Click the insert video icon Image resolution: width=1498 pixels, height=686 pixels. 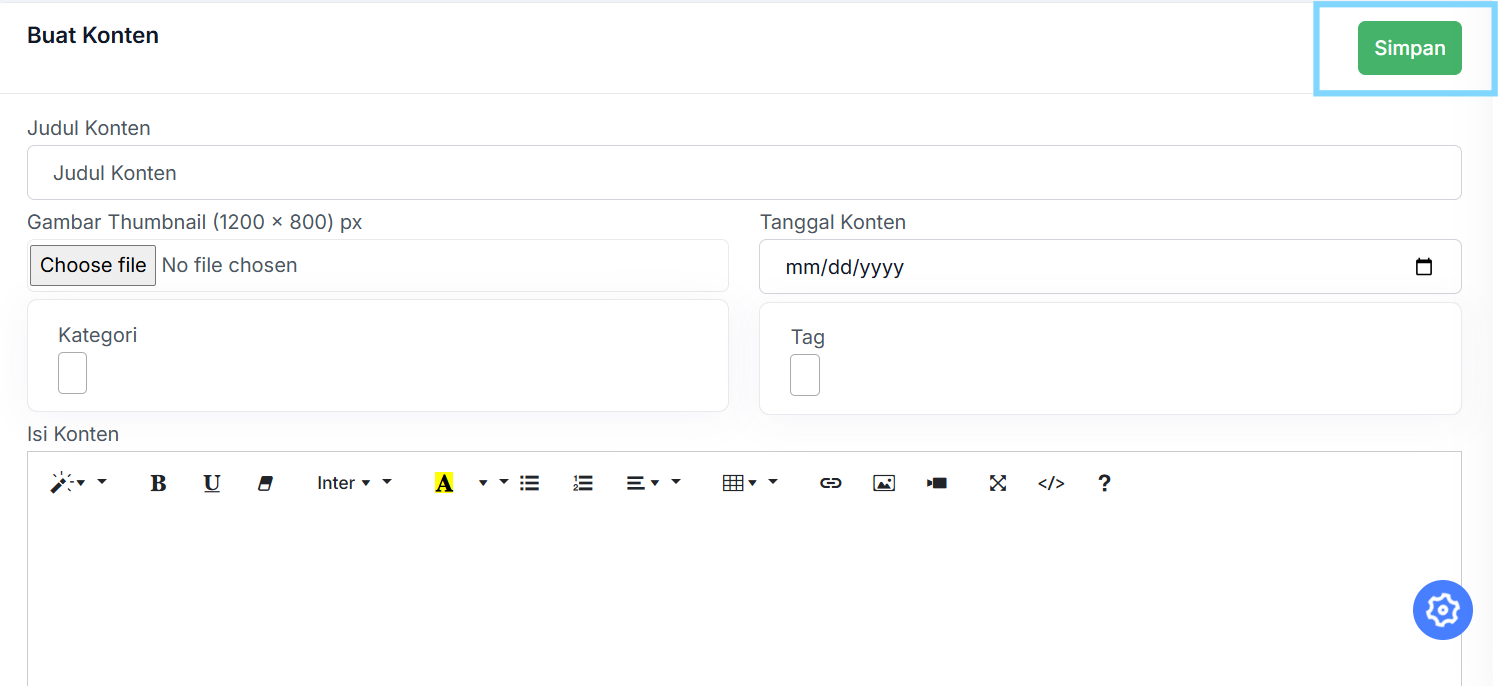point(937,483)
